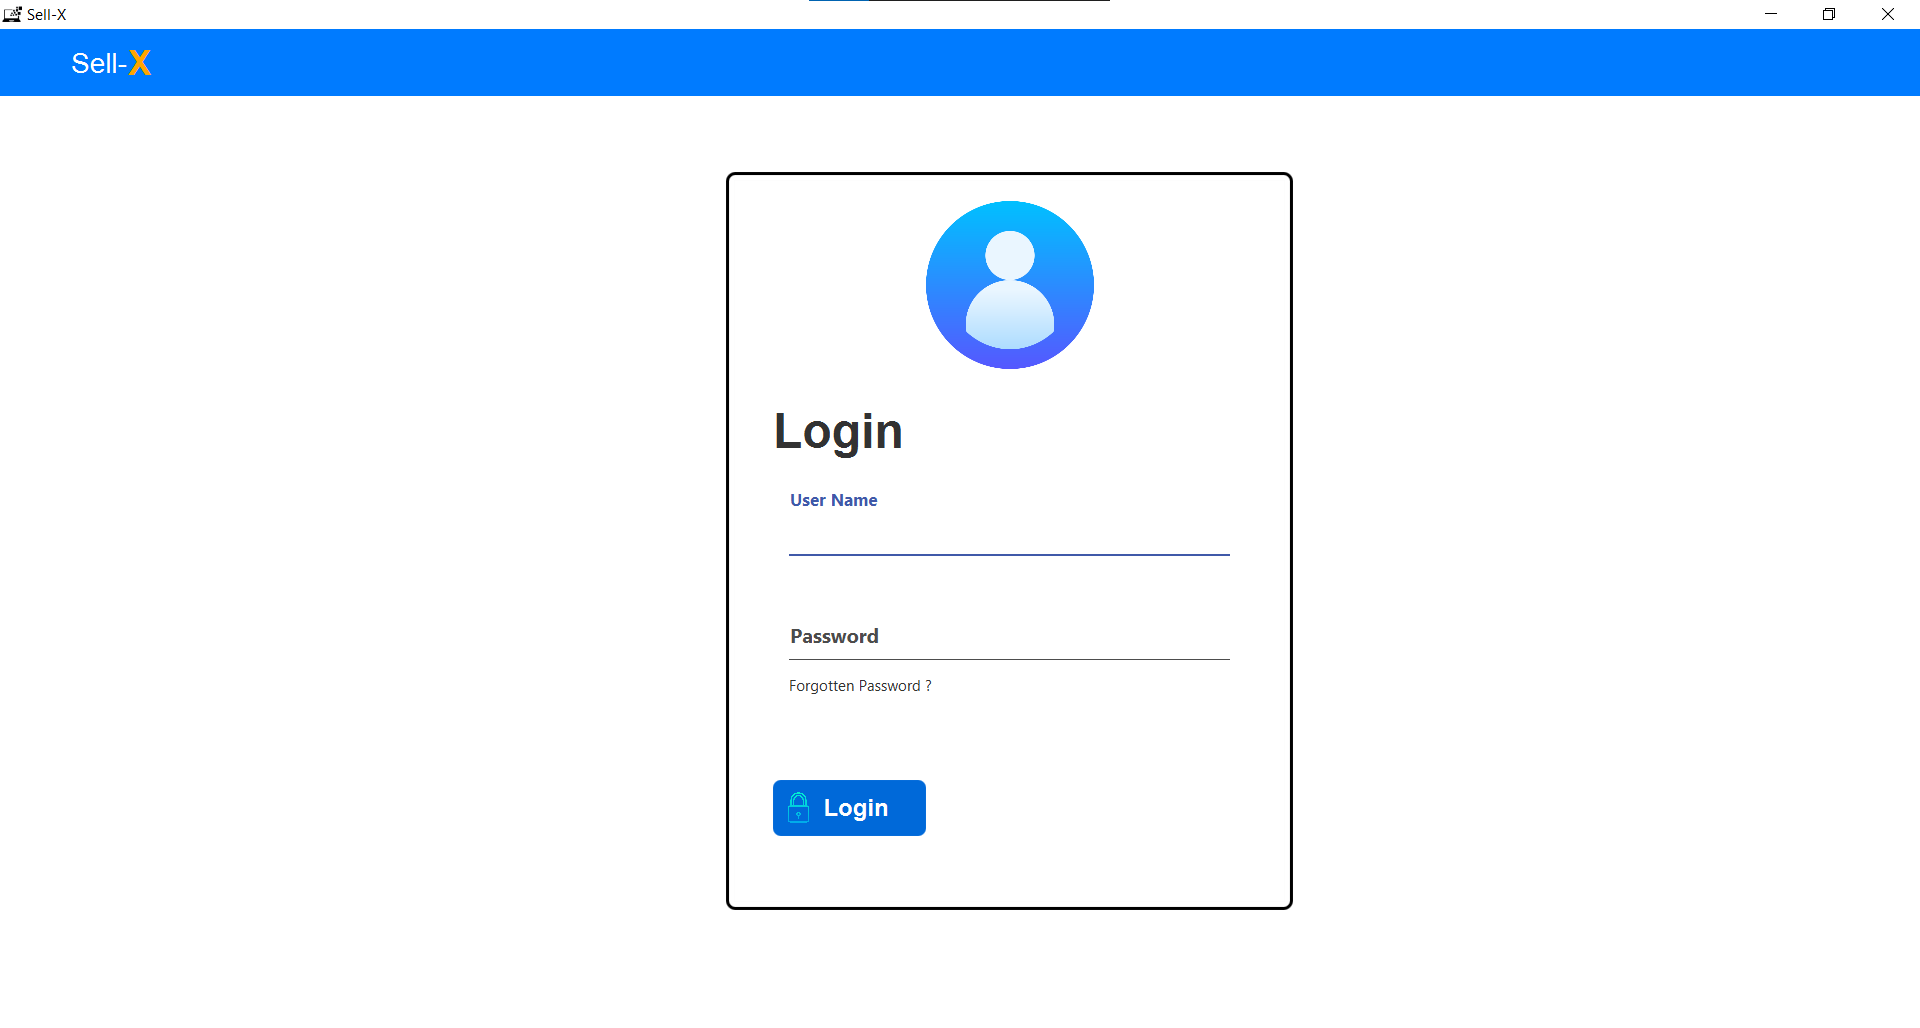Click the Password placeholder label

(834, 637)
